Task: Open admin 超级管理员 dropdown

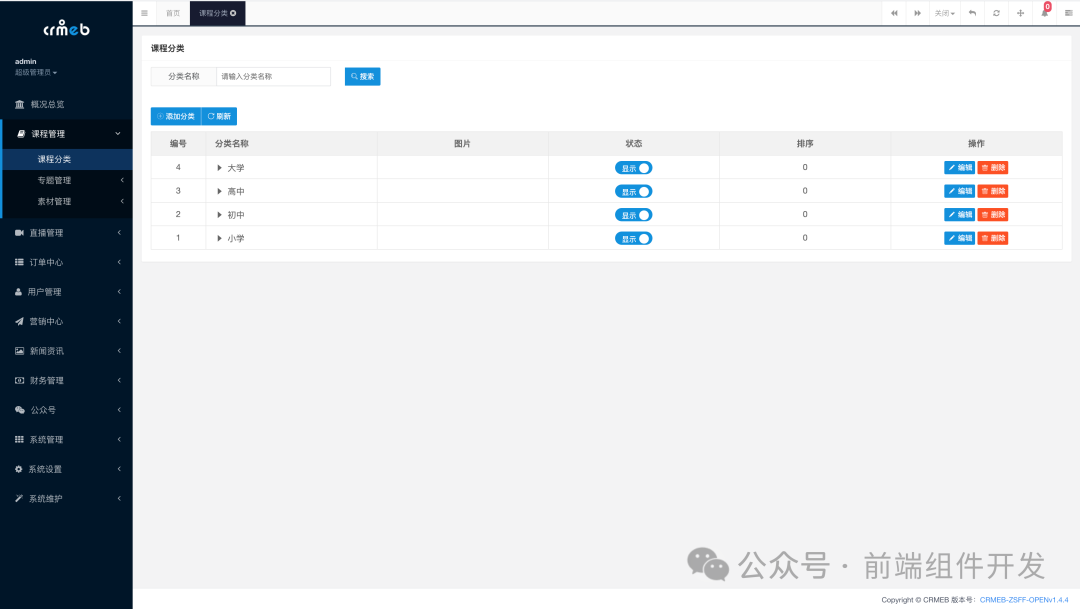Action: (x=36, y=67)
